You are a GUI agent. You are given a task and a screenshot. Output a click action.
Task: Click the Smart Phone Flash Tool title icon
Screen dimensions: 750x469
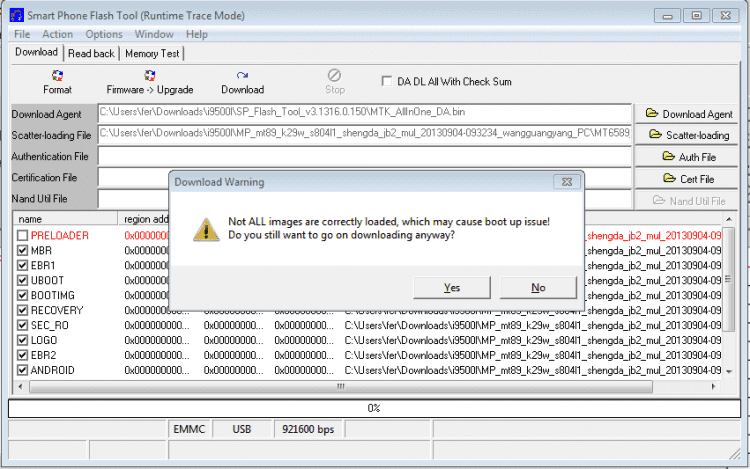tap(17, 15)
